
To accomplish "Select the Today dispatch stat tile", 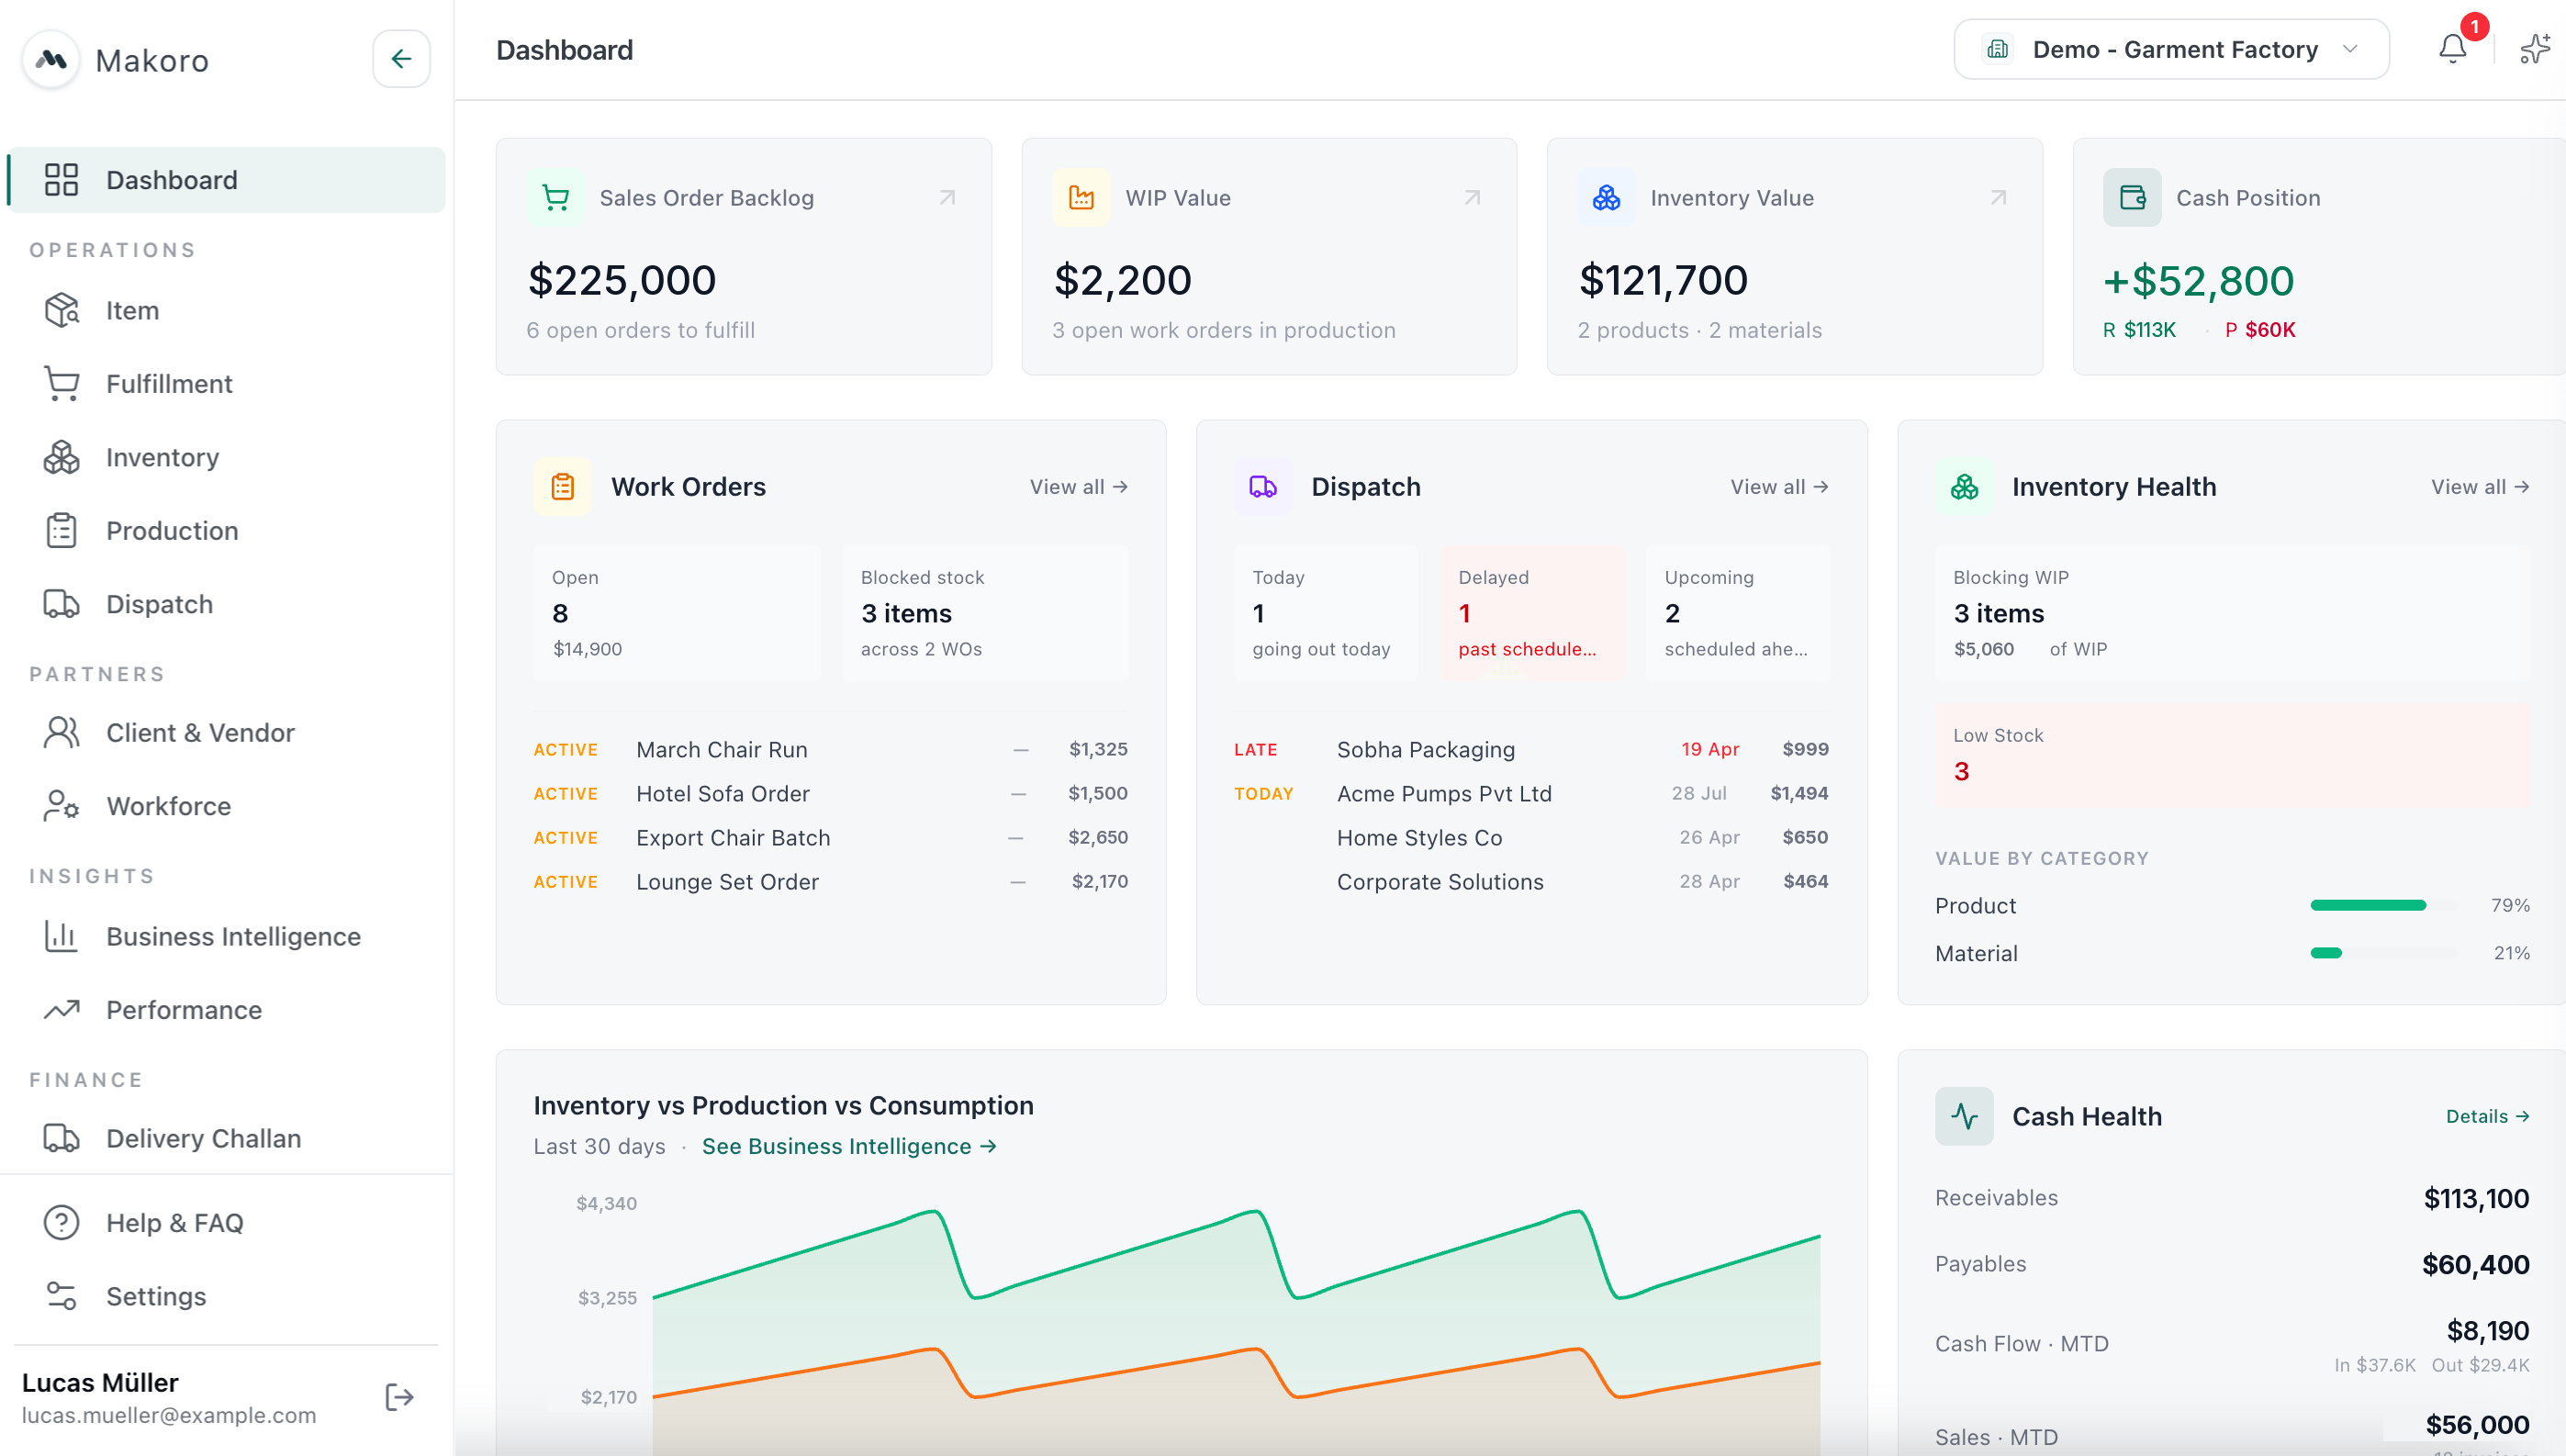I will tap(1326, 613).
